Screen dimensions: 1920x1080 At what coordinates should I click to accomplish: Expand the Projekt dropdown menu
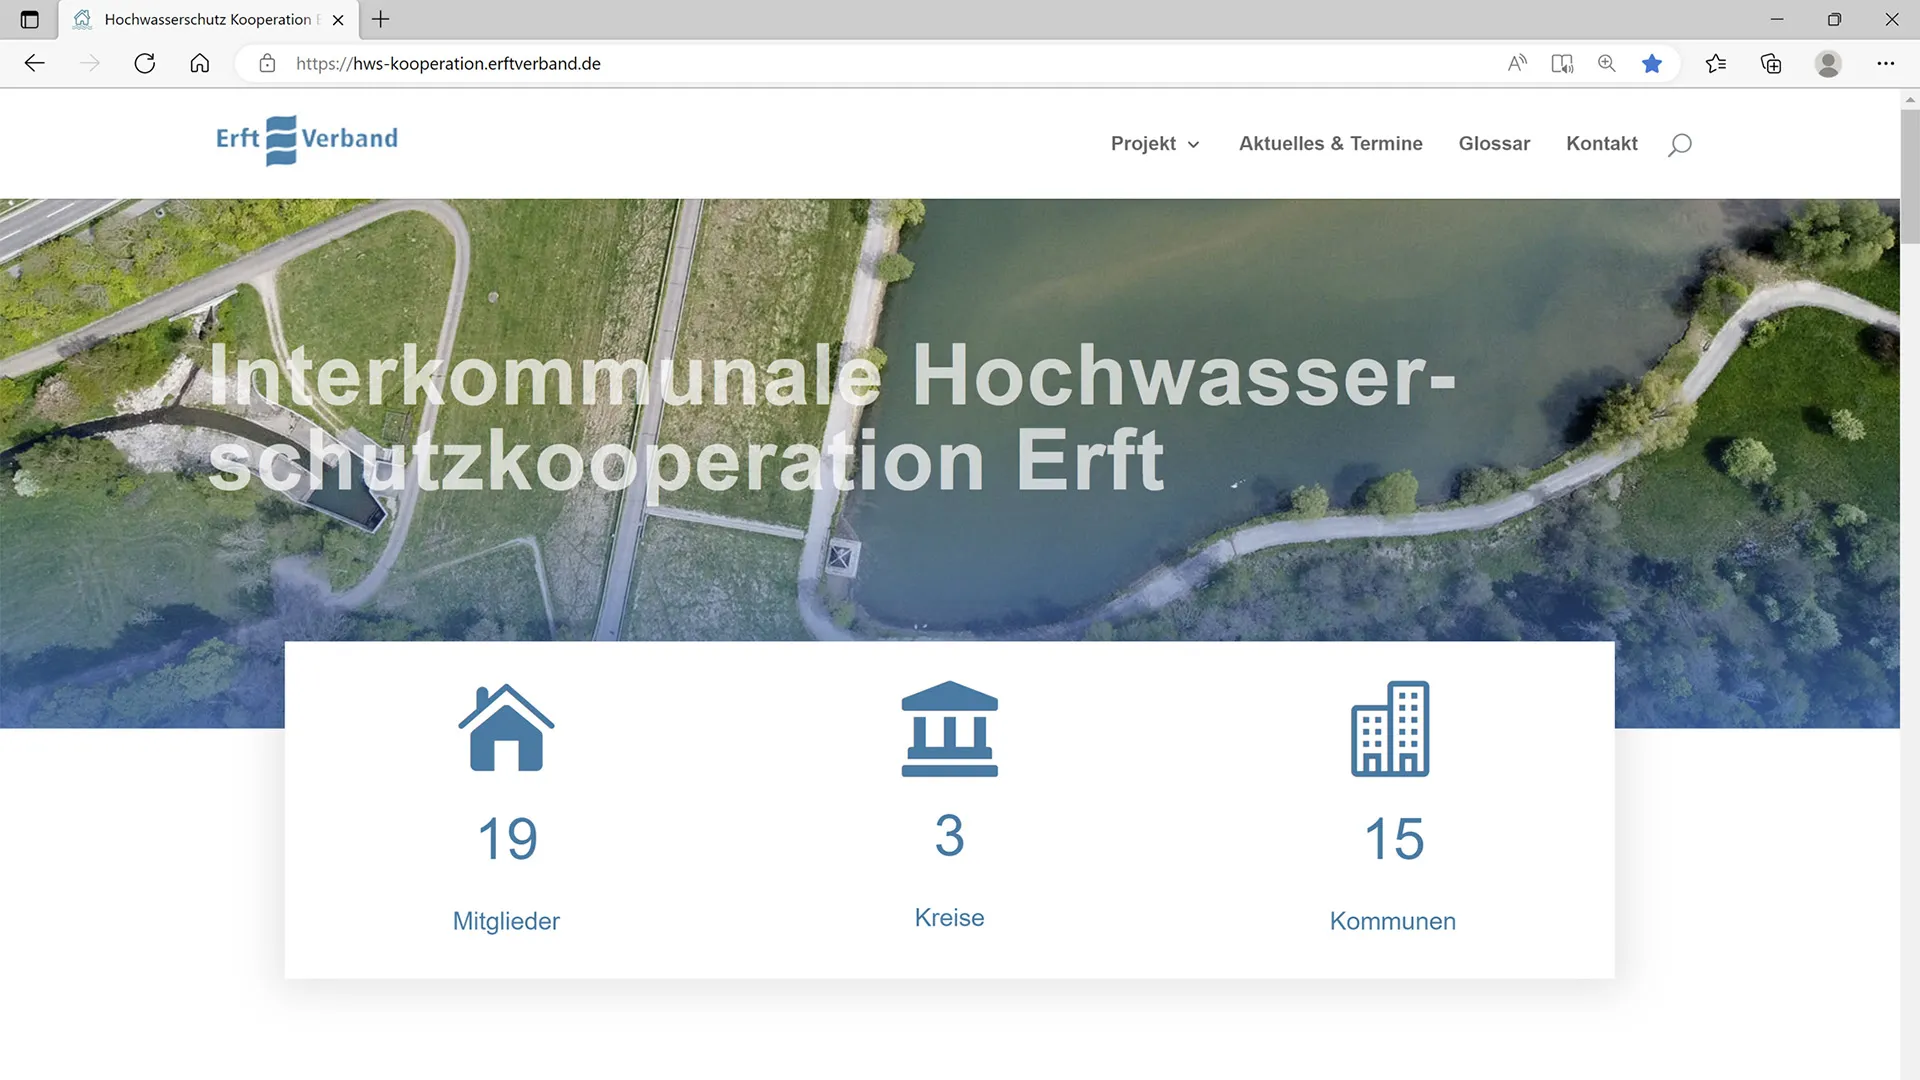click(x=1155, y=144)
